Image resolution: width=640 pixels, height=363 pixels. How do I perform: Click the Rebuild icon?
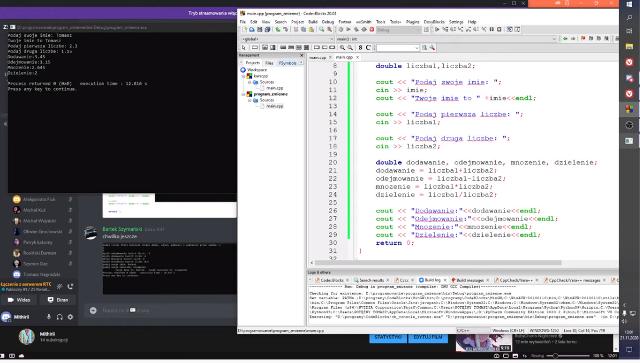tap(364, 29)
